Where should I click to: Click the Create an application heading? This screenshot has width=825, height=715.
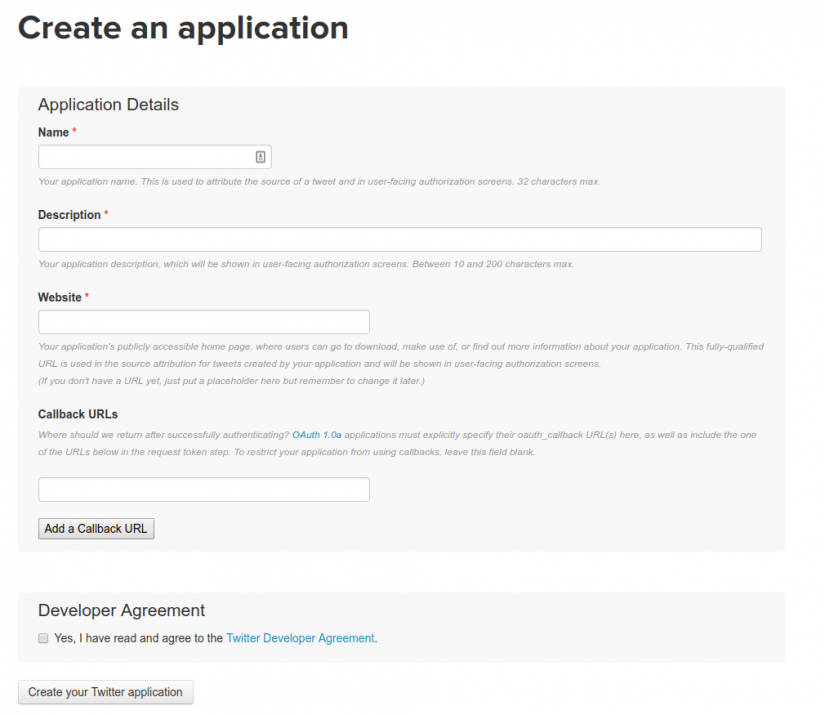[183, 28]
